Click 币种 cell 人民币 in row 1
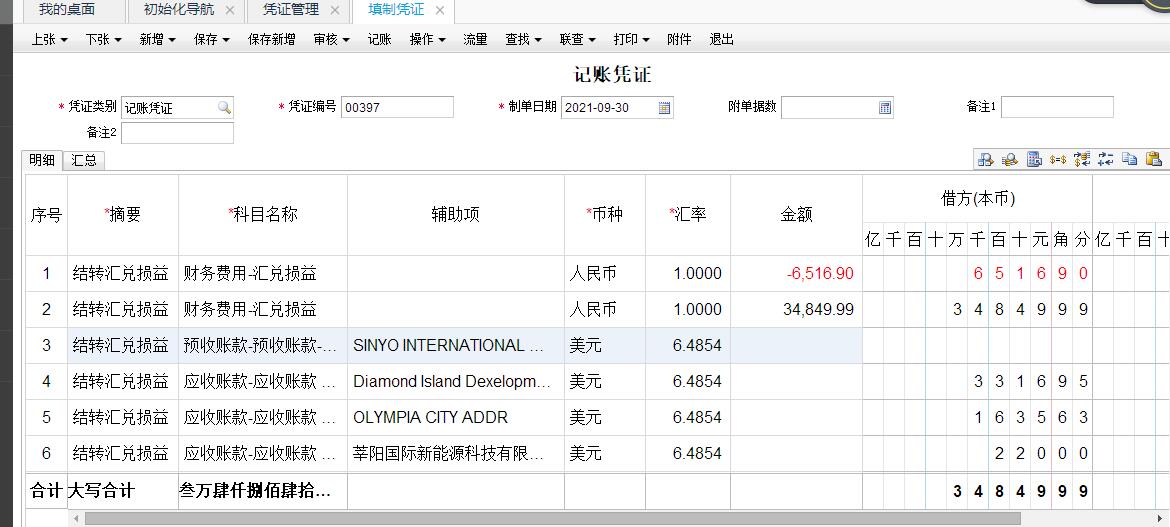The height and width of the screenshot is (527, 1170). [x=604, y=273]
